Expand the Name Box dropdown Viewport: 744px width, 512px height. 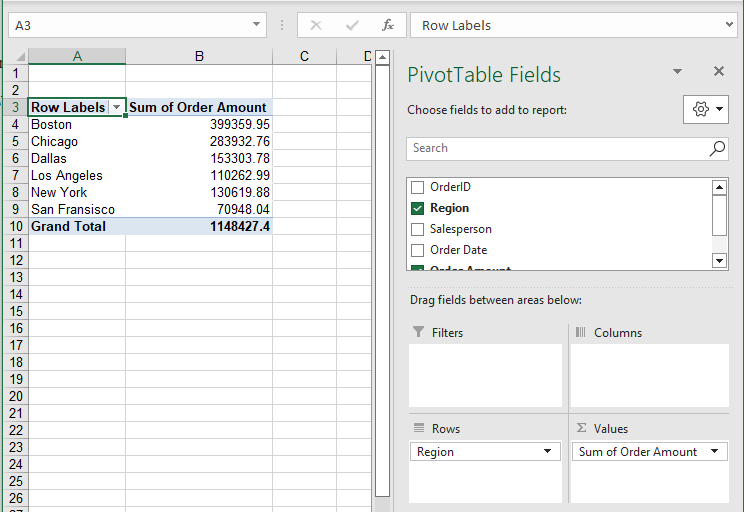[257, 25]
